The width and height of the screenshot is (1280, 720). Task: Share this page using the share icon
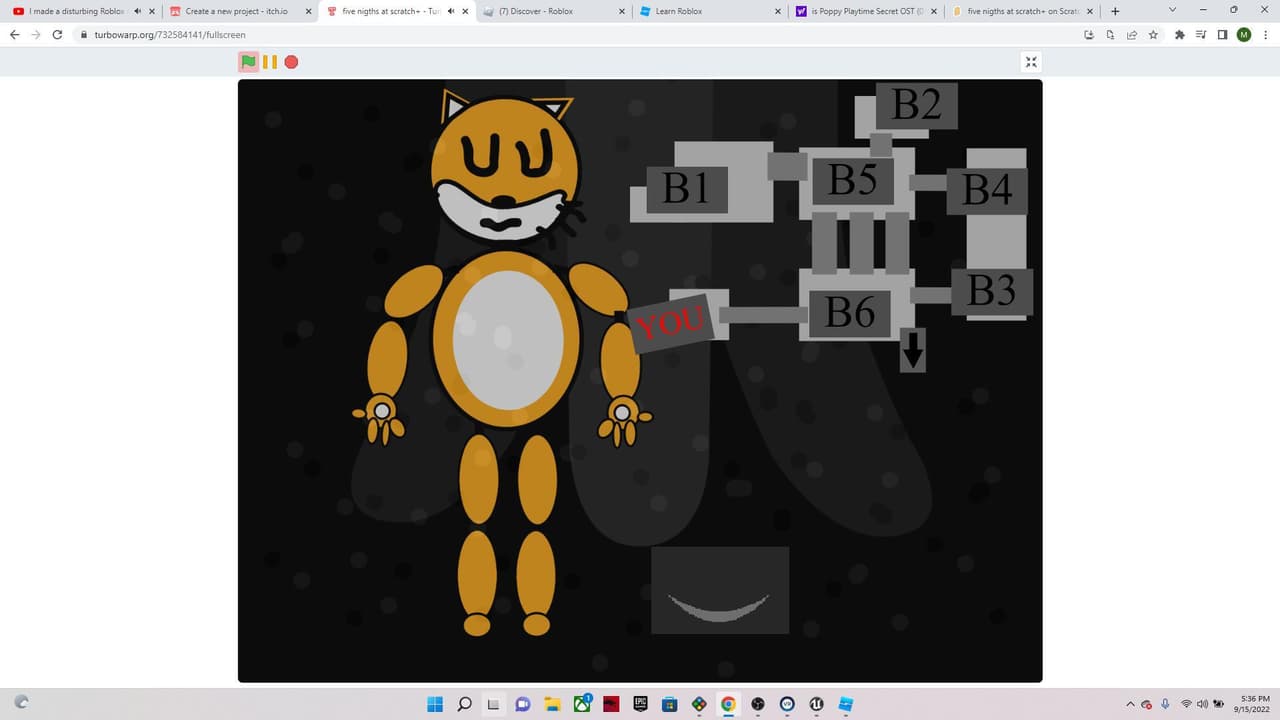[x=1132, y=34]
